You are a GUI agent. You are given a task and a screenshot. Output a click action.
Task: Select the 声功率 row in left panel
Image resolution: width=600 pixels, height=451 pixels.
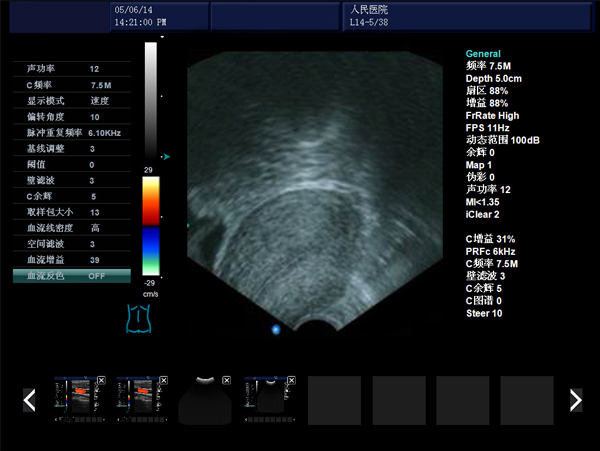pyautogui.click(x=71, y=69)
